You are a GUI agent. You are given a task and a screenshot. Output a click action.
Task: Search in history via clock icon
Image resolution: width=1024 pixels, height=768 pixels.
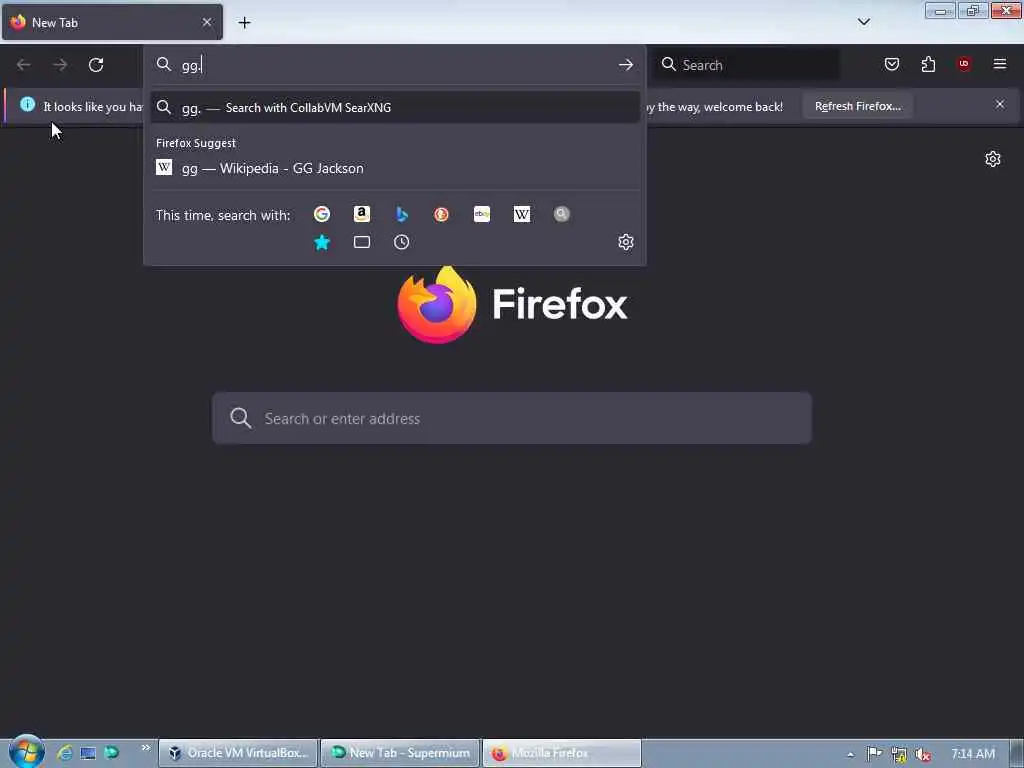[x=402, y=242]
